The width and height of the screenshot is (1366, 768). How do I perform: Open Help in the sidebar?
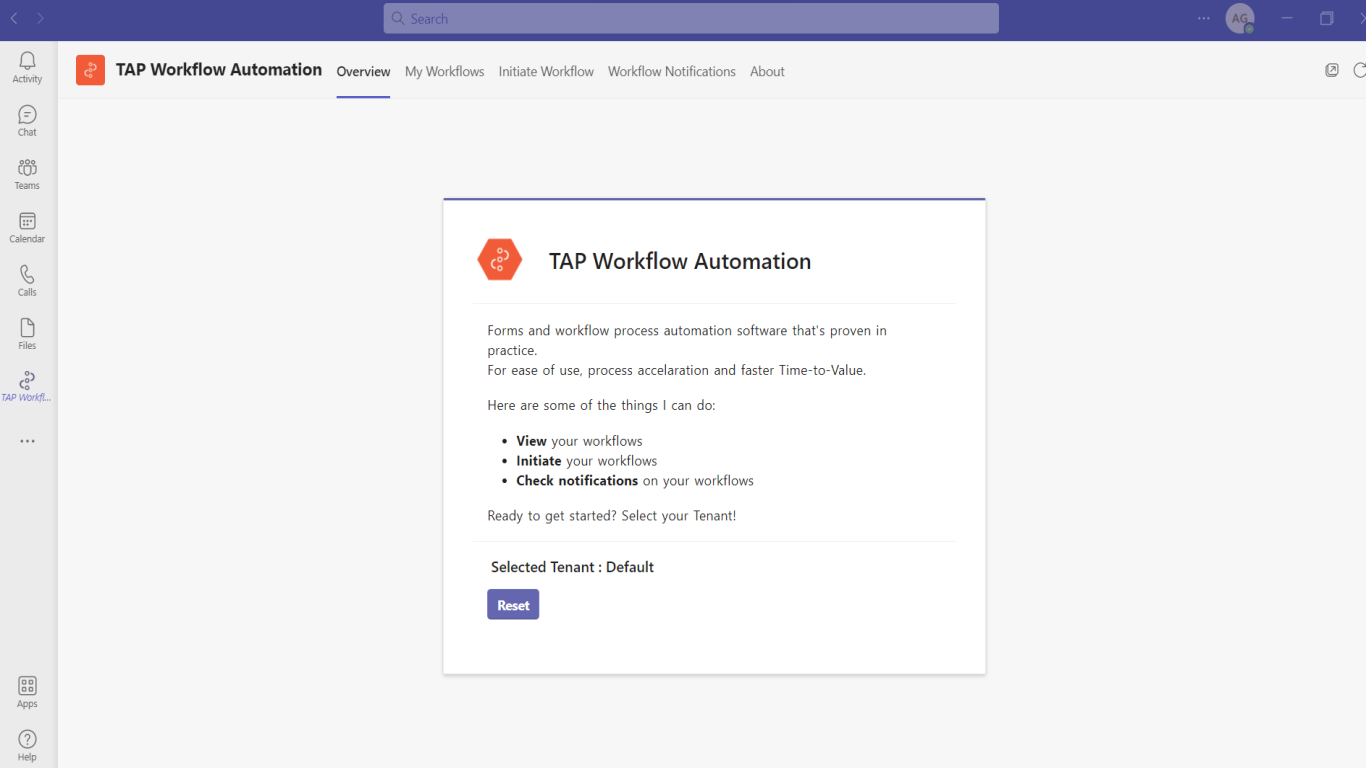(x=27, y=745)
